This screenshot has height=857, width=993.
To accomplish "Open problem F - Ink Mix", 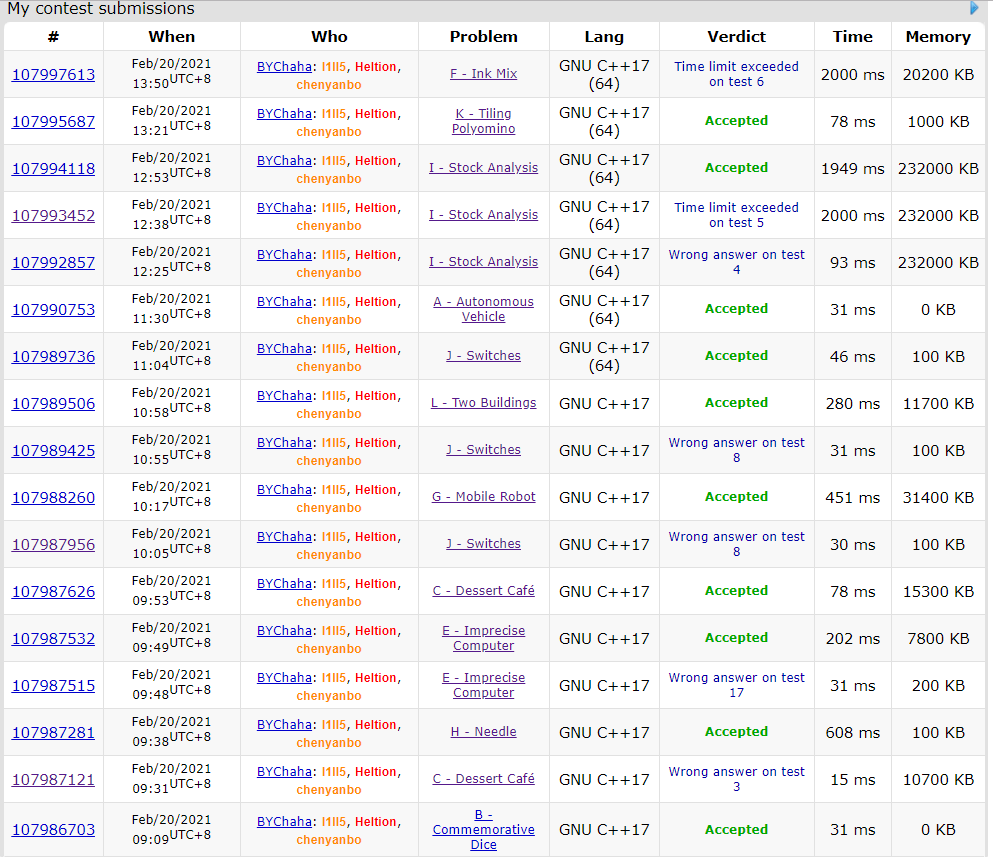I will [x=484, y=74].
